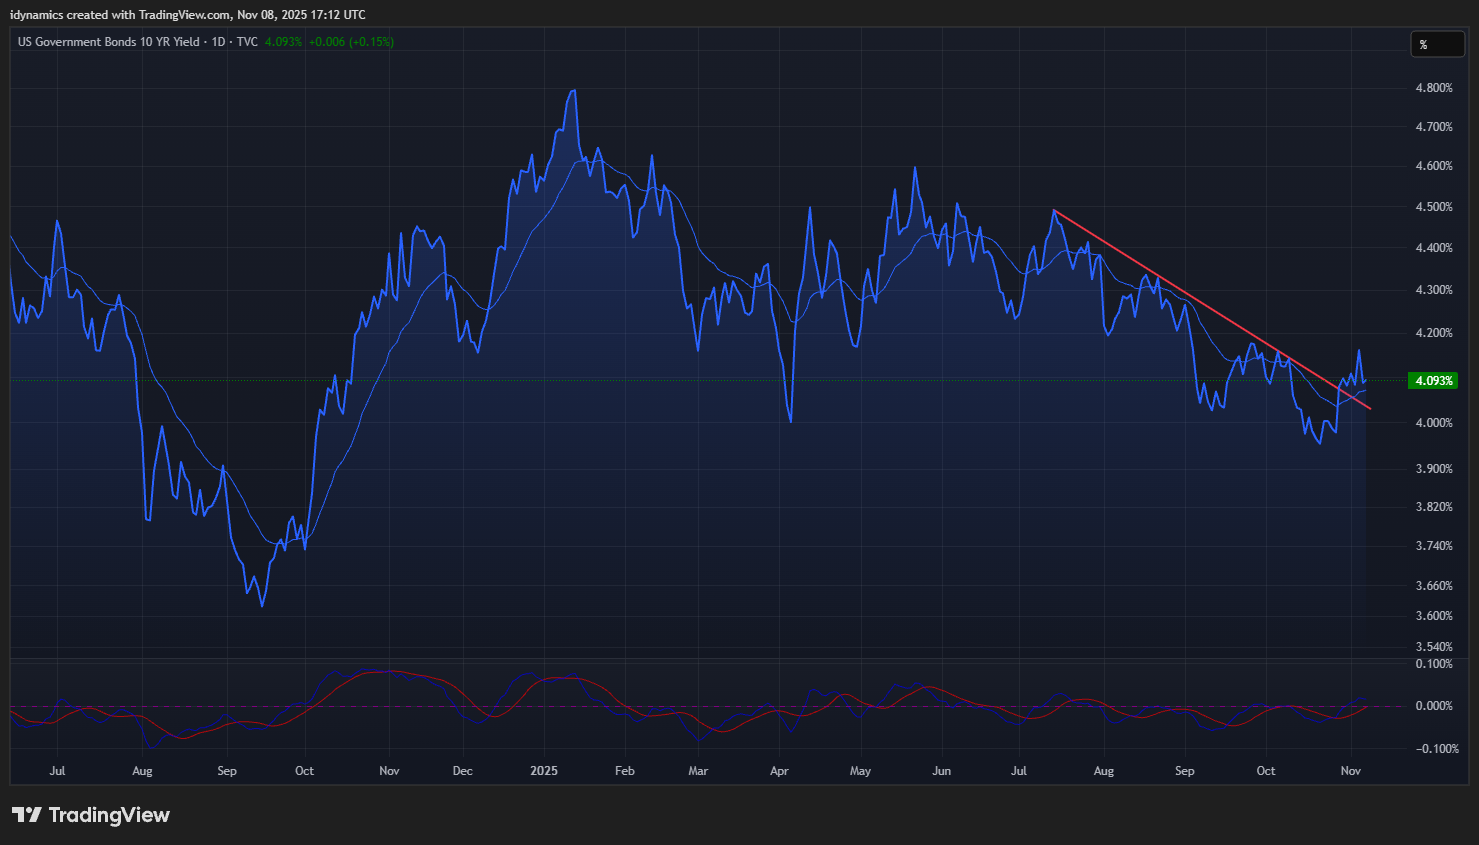Click the percent unit button
The width and height of the screenshot is (1479, 845).
pyautogui.click(x=1437, y=44)
